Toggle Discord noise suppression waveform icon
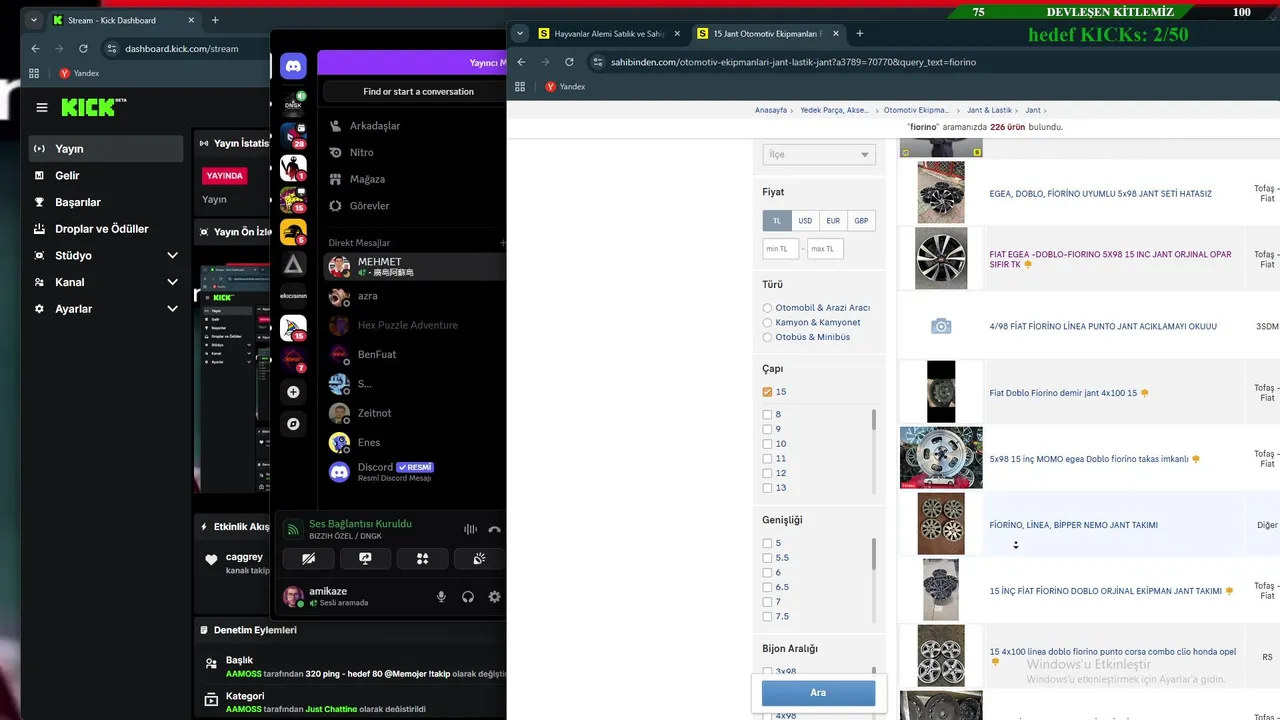This screenshot has width=1280, height=720. pyautogui.click(x=470, y=530)
